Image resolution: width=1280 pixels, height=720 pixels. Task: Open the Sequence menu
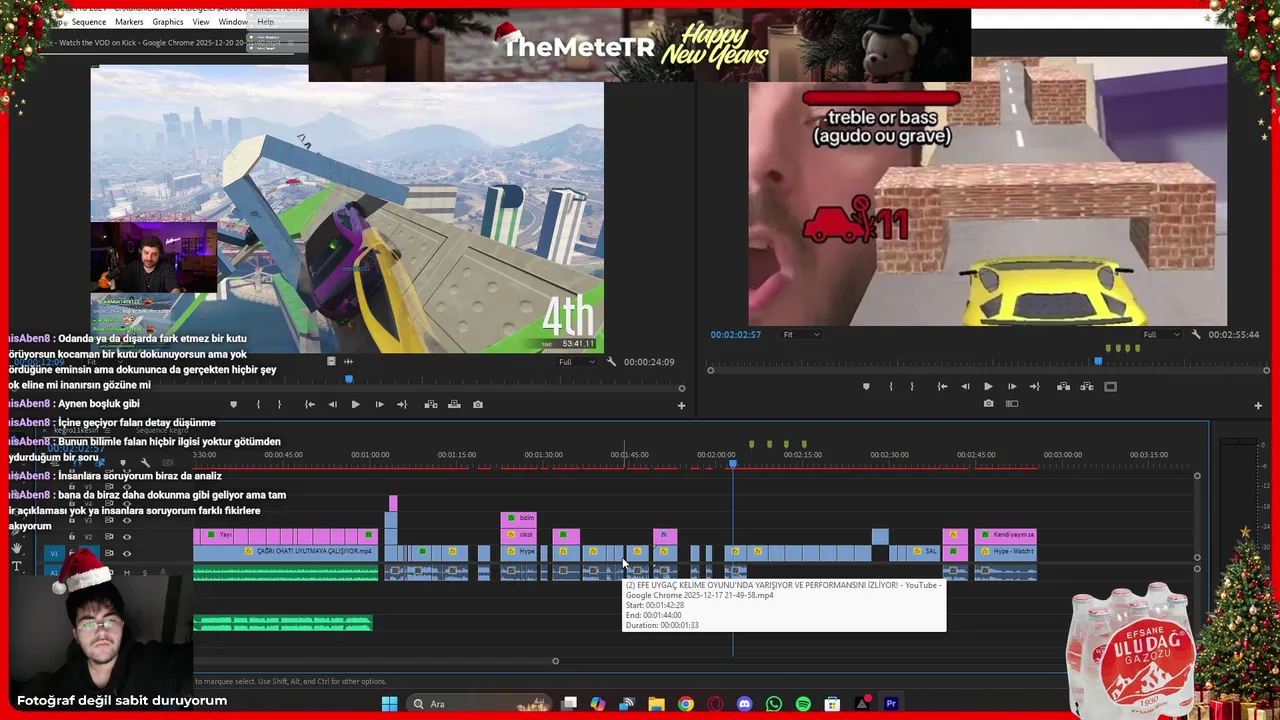(x=89, y=22)
